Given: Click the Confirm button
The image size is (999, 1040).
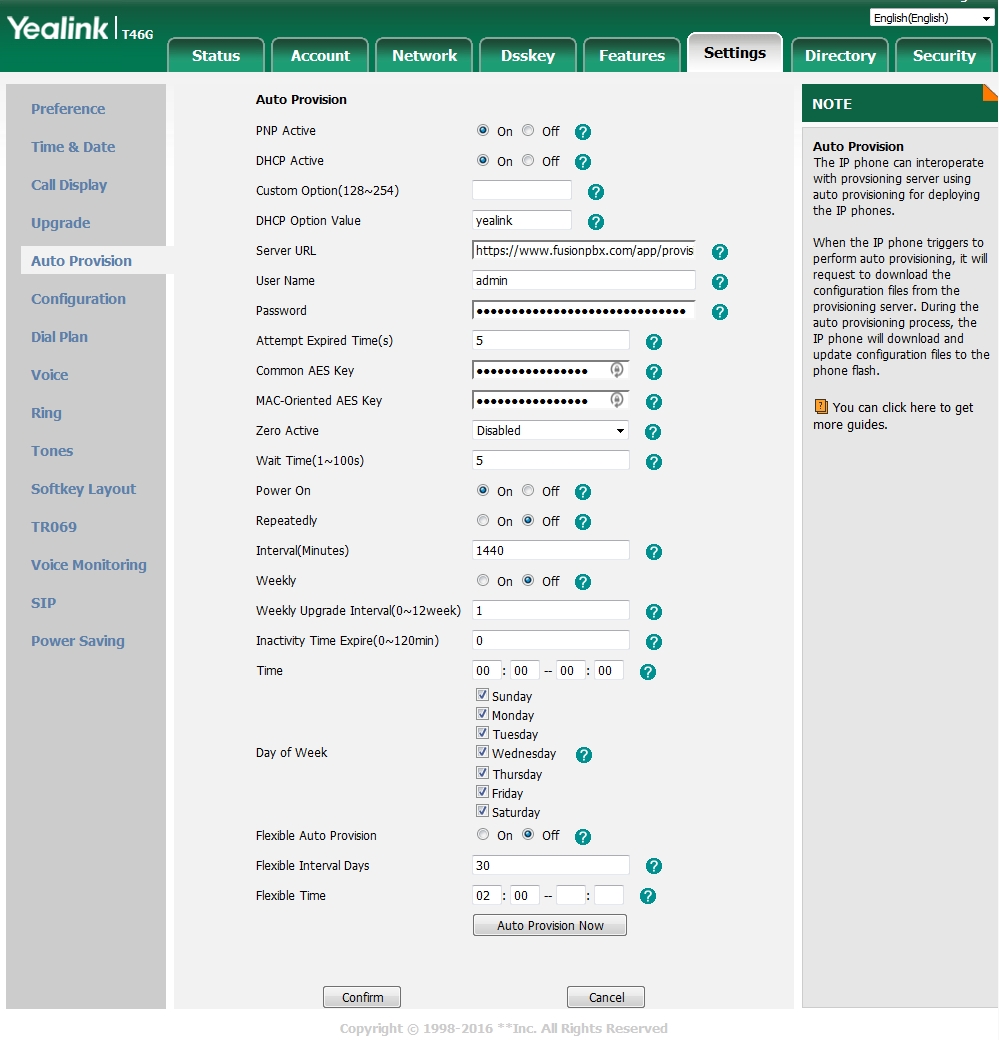Looking at the screenshot, I should [362, 997].
